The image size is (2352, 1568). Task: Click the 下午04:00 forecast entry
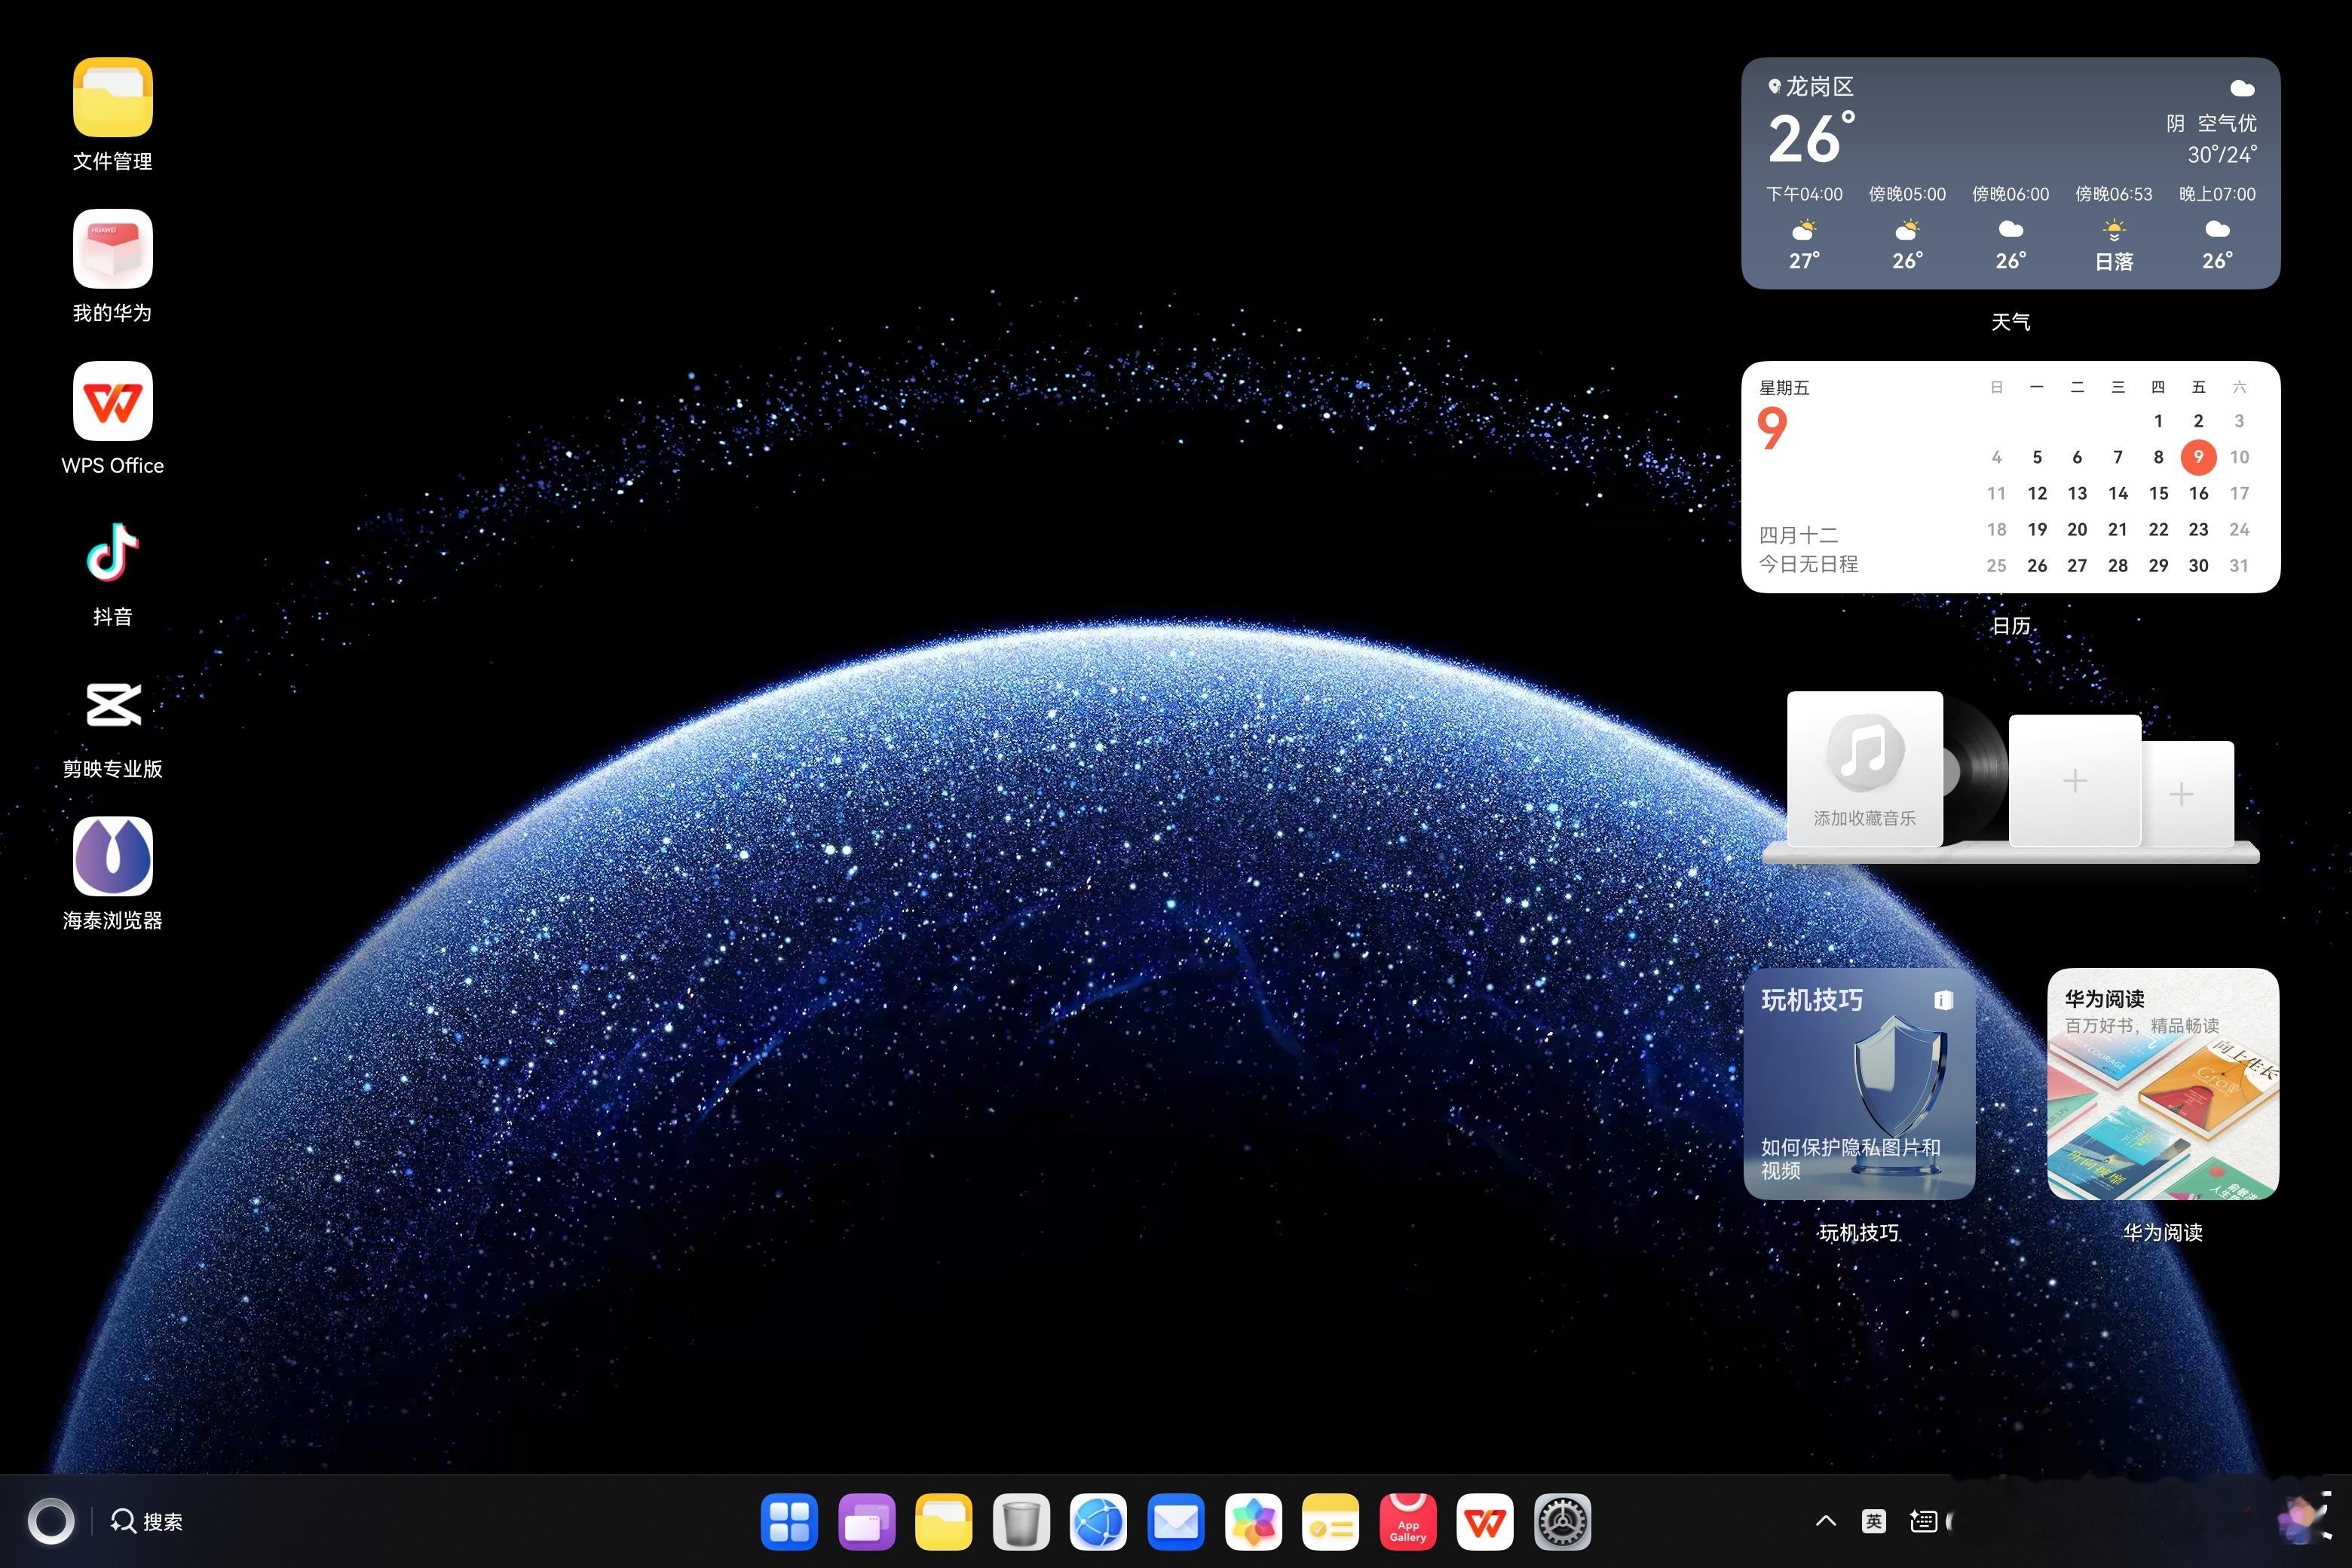point(1804,229)
